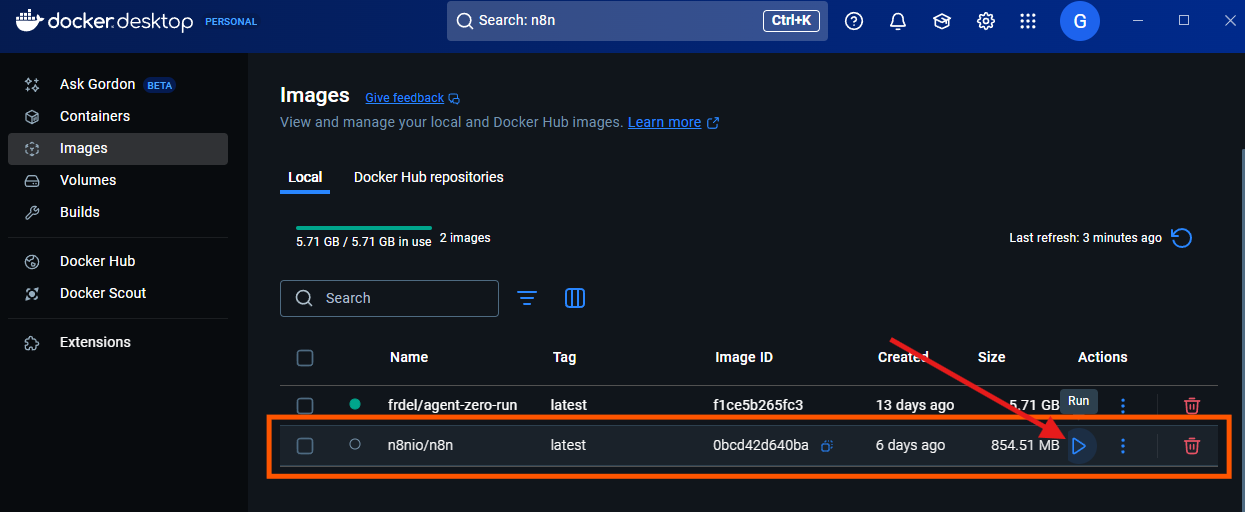This screenshot has height=512, width=1245.
Task: Open Builds in sidebar
Action: pyautogui.click(x=118, y=213)
